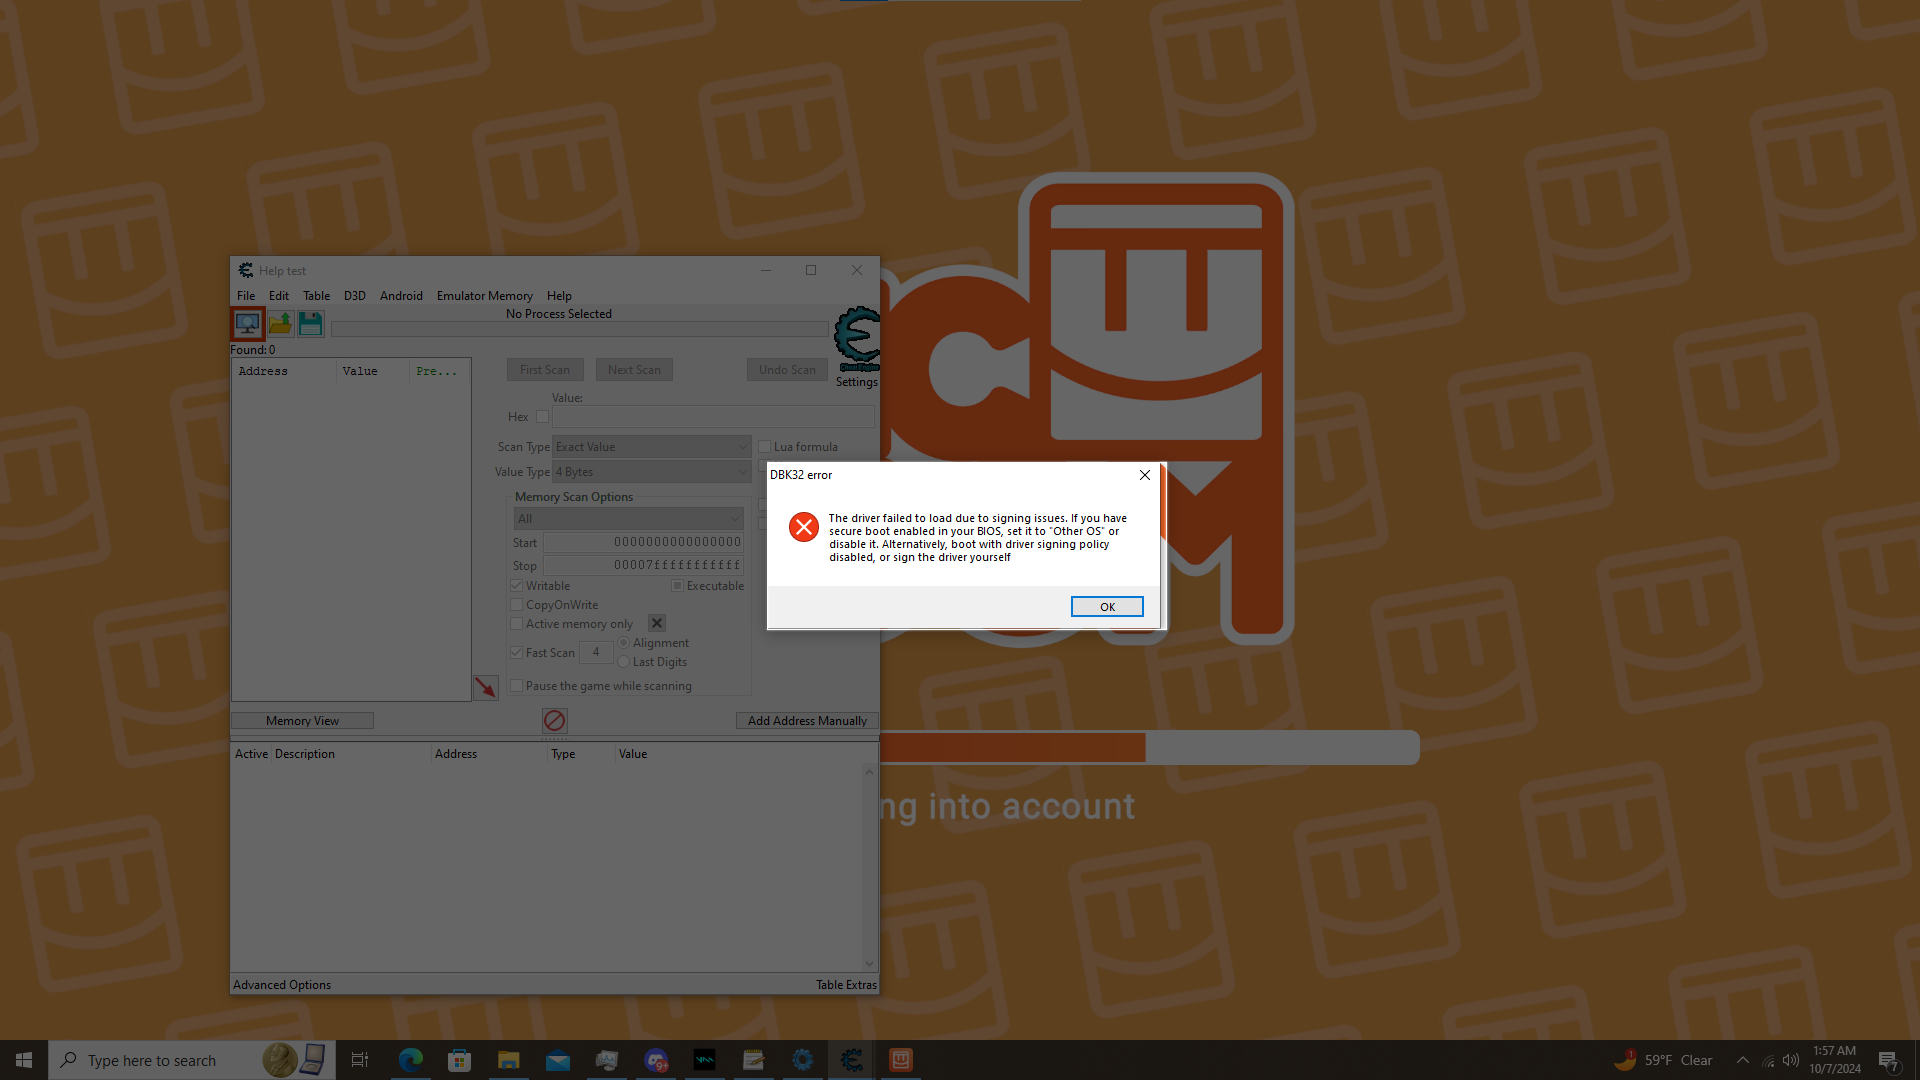Toggle the Hex checkbox
Viewport: 1920px width, 1080px height.
point(542,417)
